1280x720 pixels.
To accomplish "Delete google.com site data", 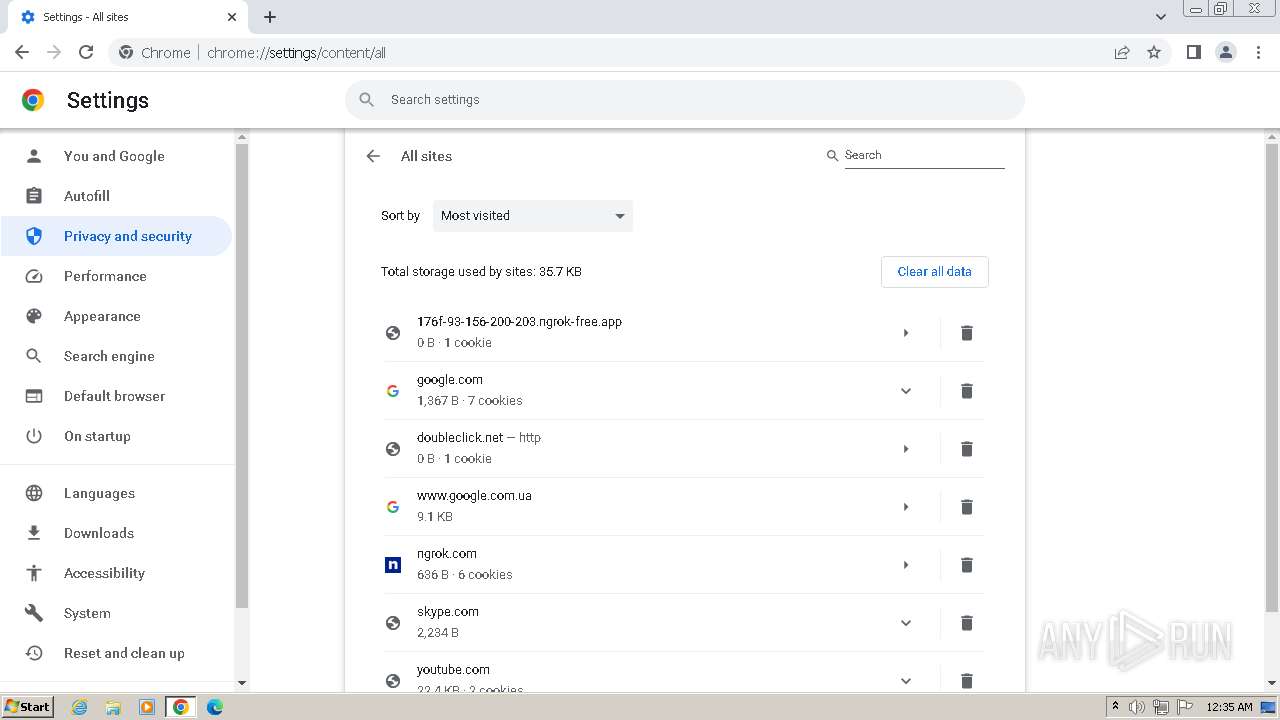I will point(967,391).
